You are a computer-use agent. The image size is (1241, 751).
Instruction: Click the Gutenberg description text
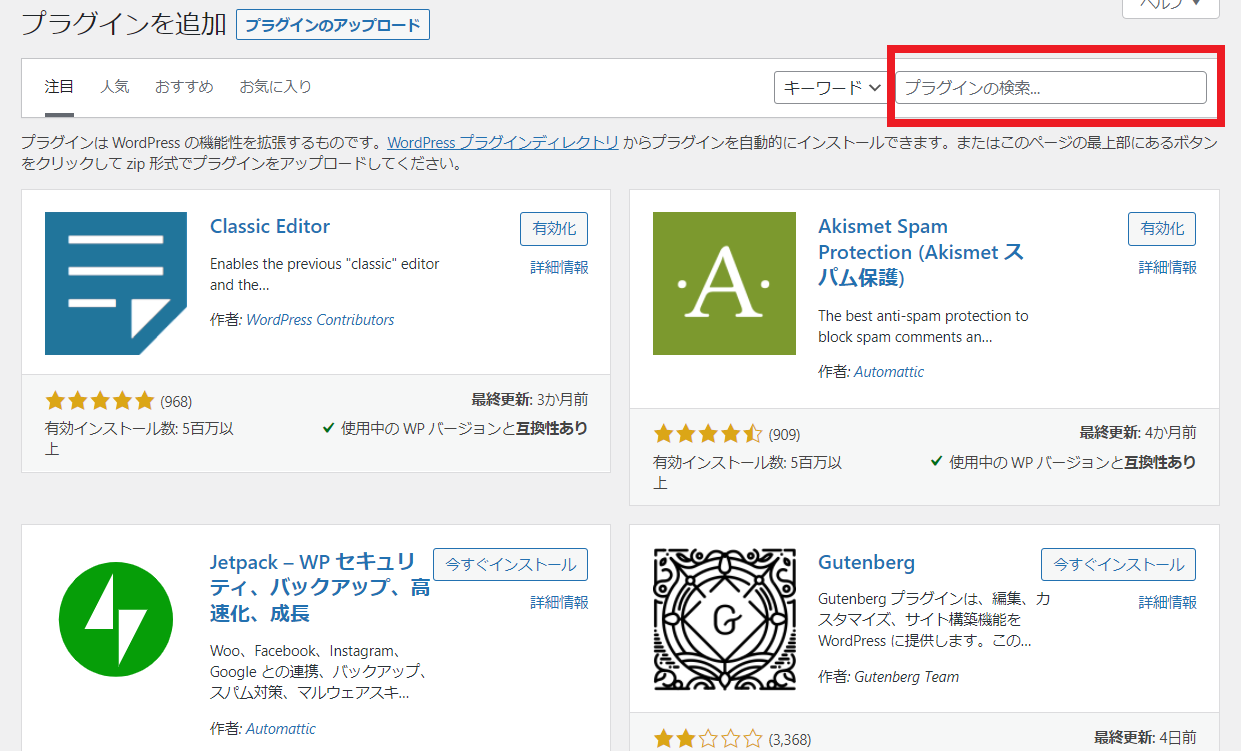click(934, 619)
